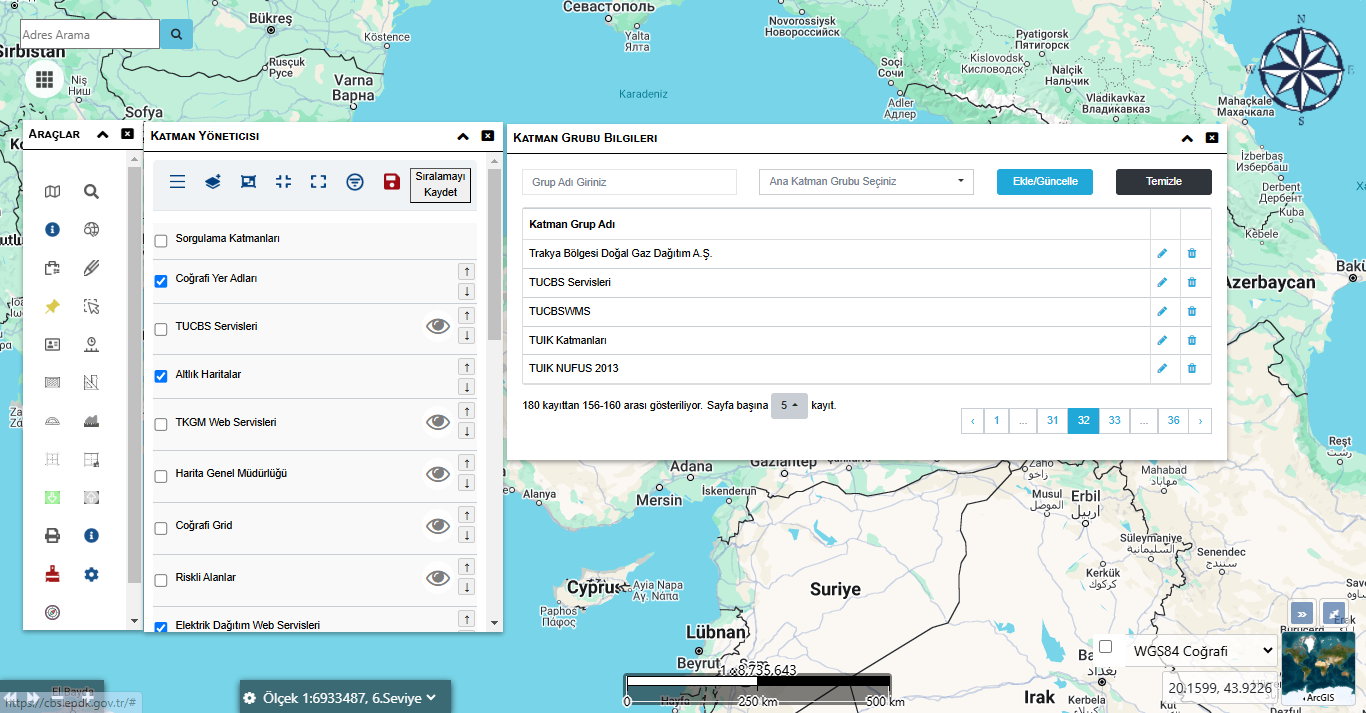Viewport: 1366px width, 713px height.
Task: Uncheck the Coğrafi Yer Adları layer
Action: coord(161,281)
